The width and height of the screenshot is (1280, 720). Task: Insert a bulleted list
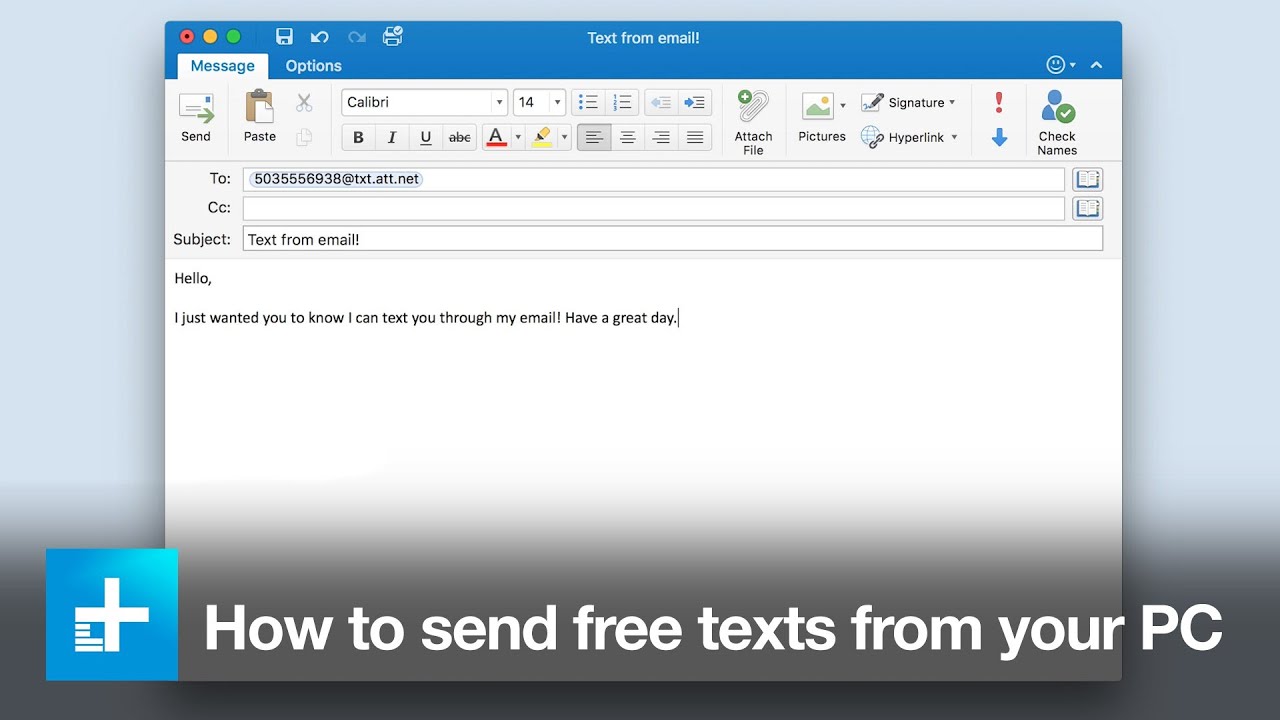click(x=588, y=102)
